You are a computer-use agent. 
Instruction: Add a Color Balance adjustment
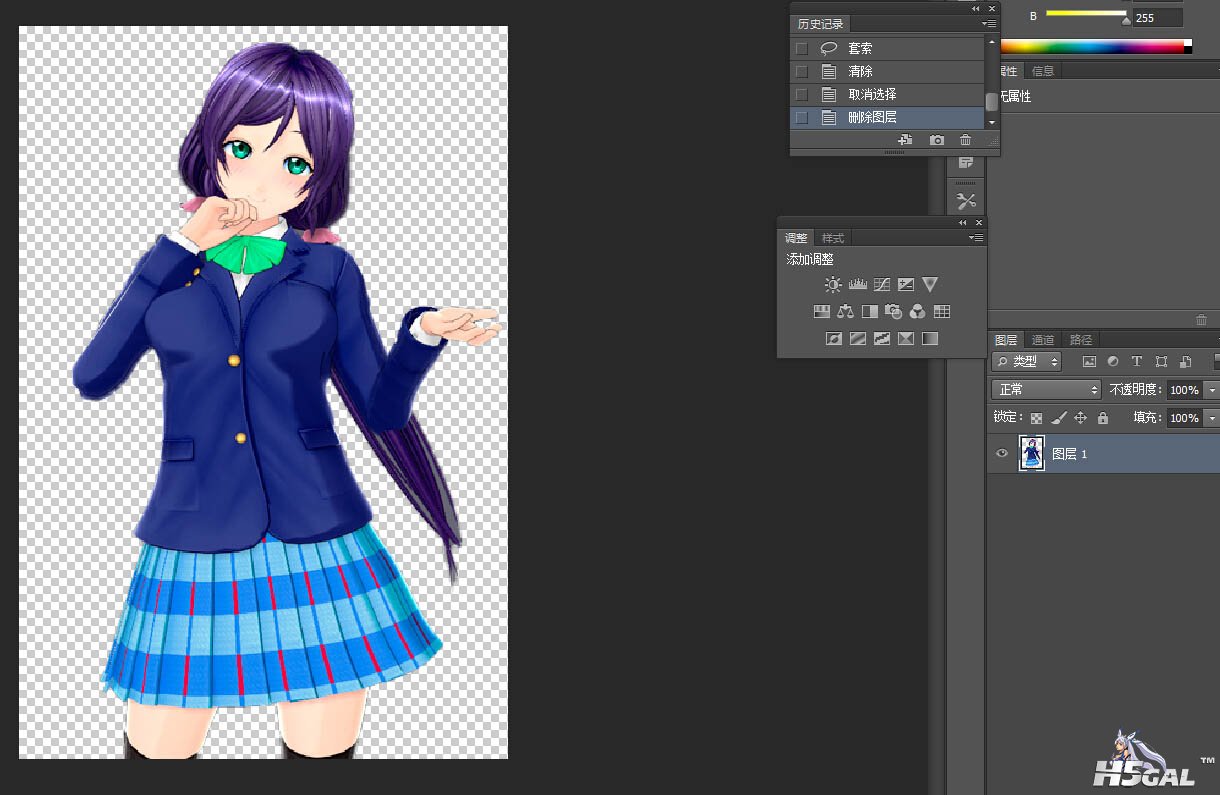846,312
